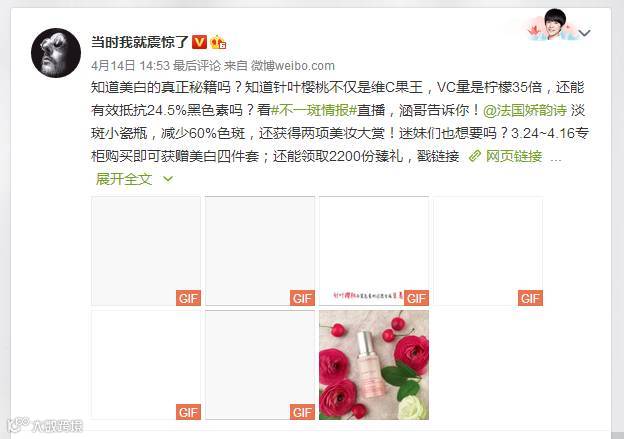Open the poster's profile avatar
The height and width of the screenshot is (439, 624).
pyautogui.click(x=56, y=53)
